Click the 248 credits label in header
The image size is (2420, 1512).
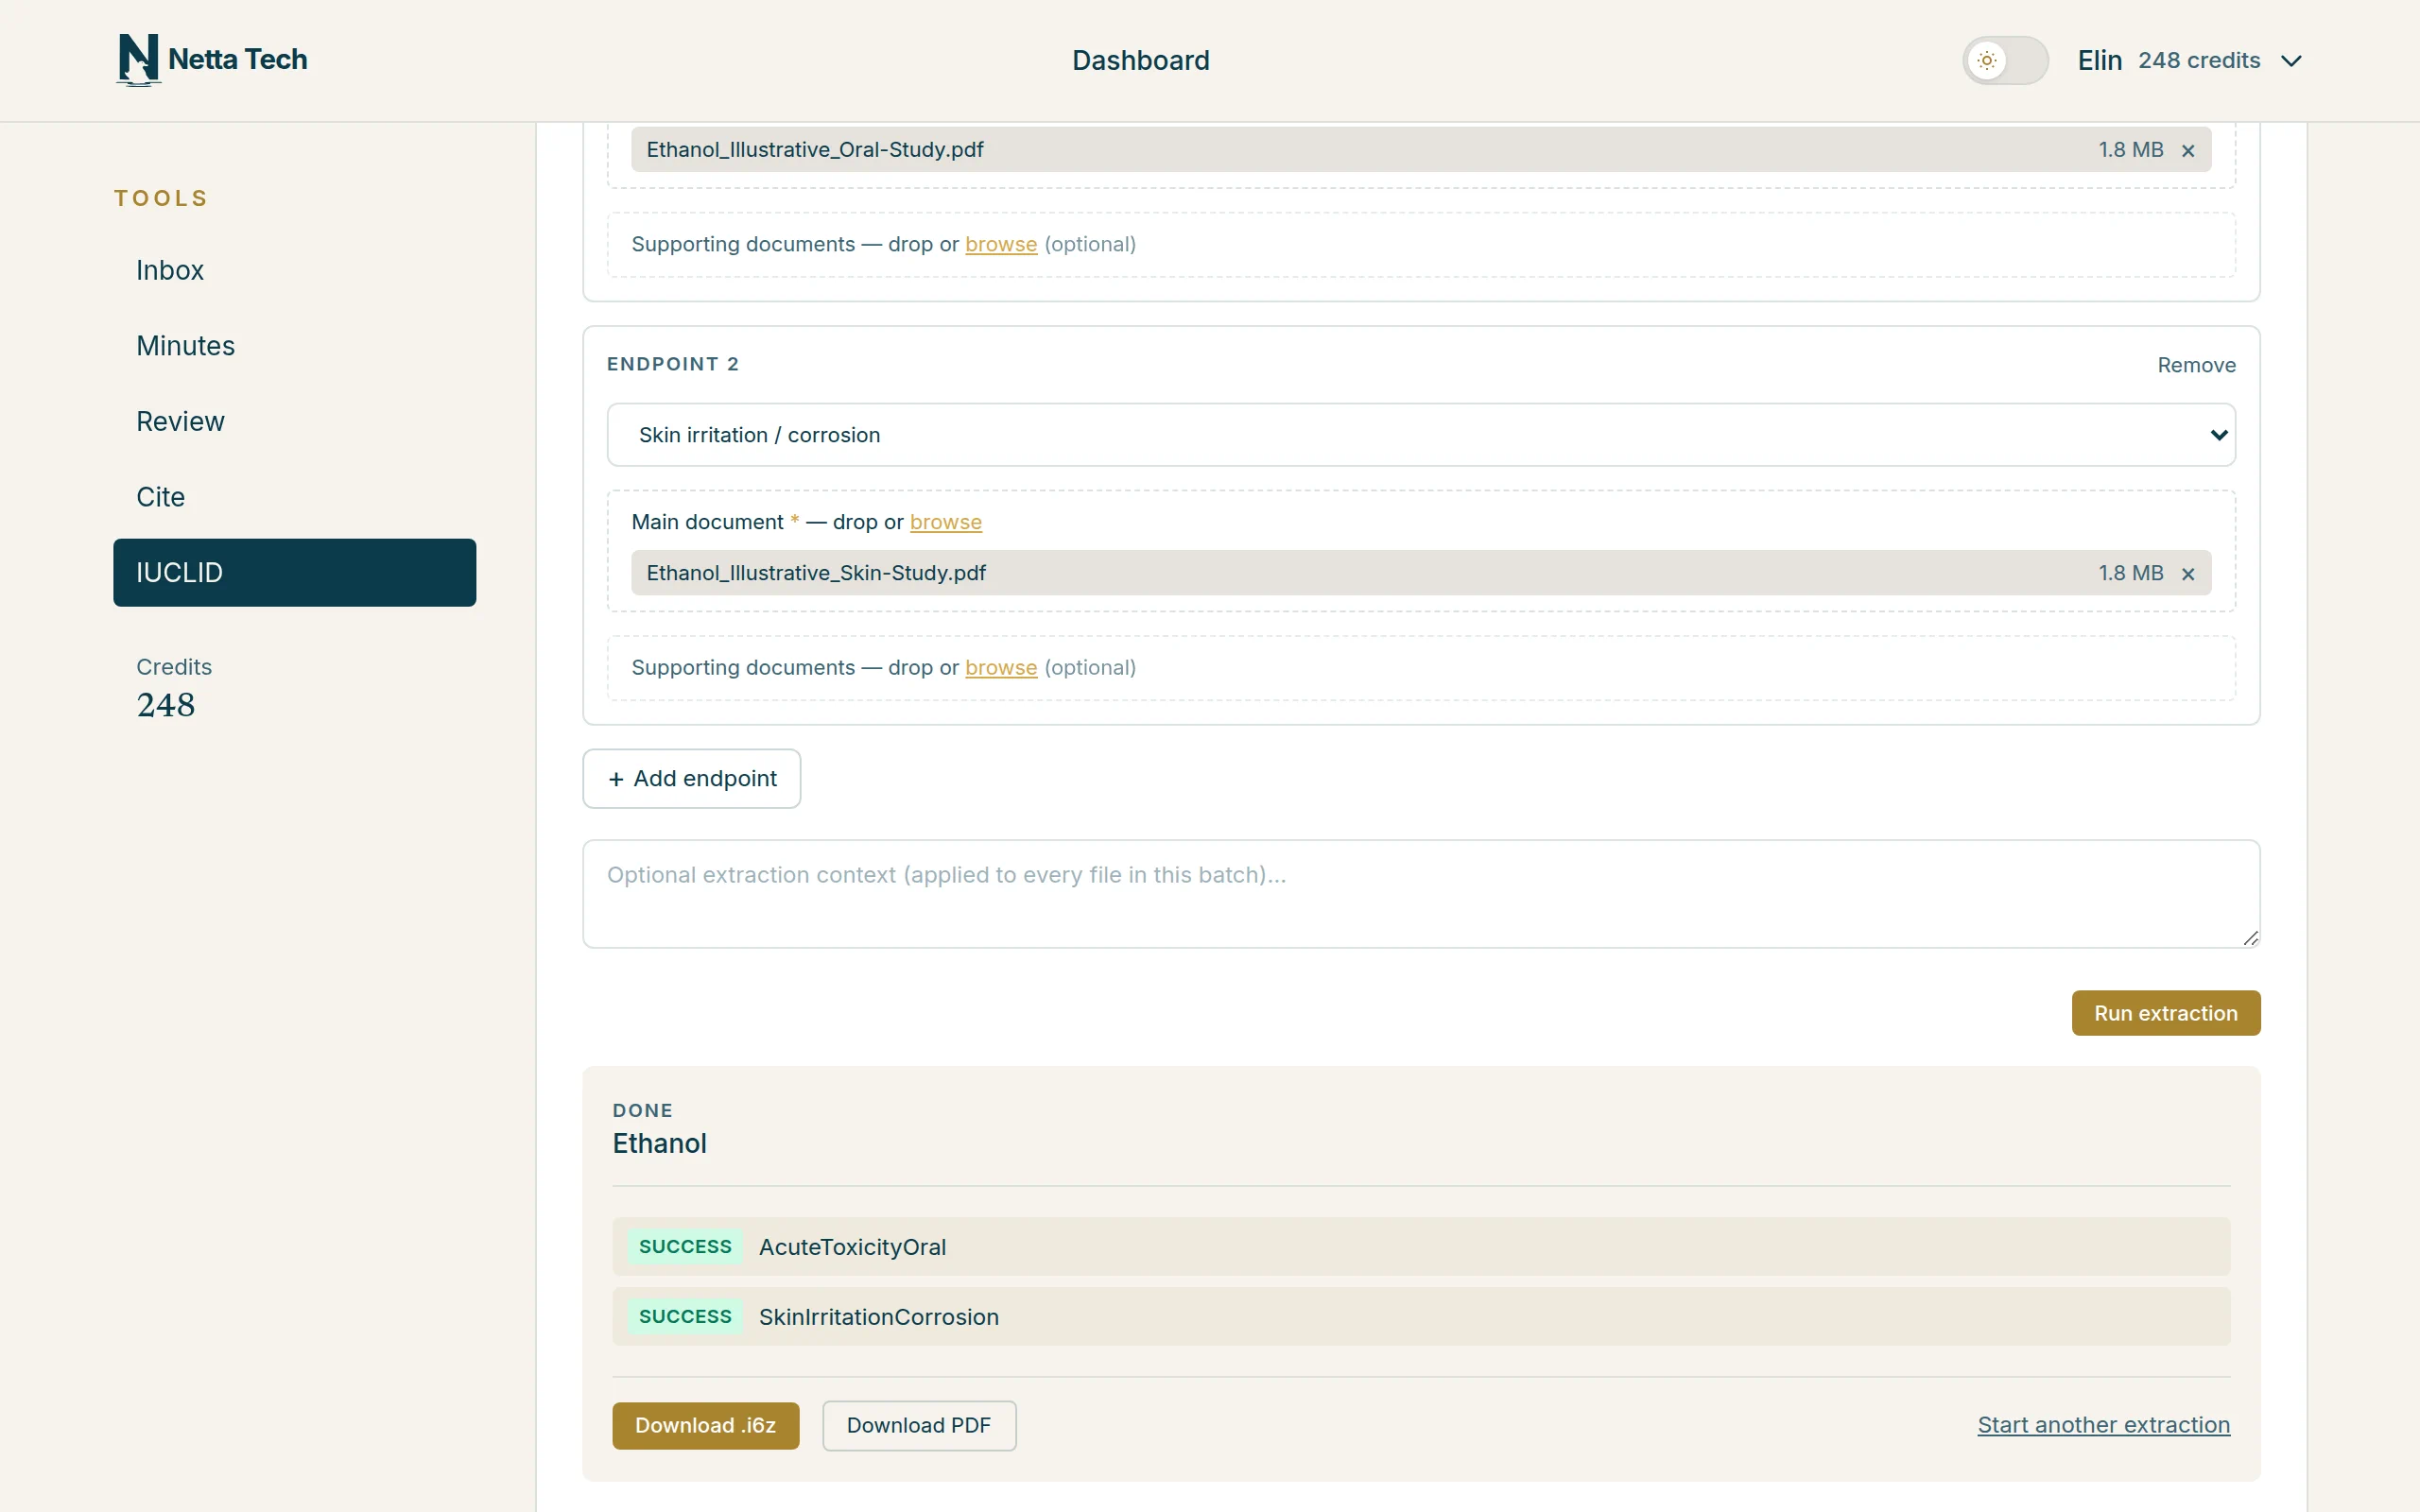pos(2199,61)
